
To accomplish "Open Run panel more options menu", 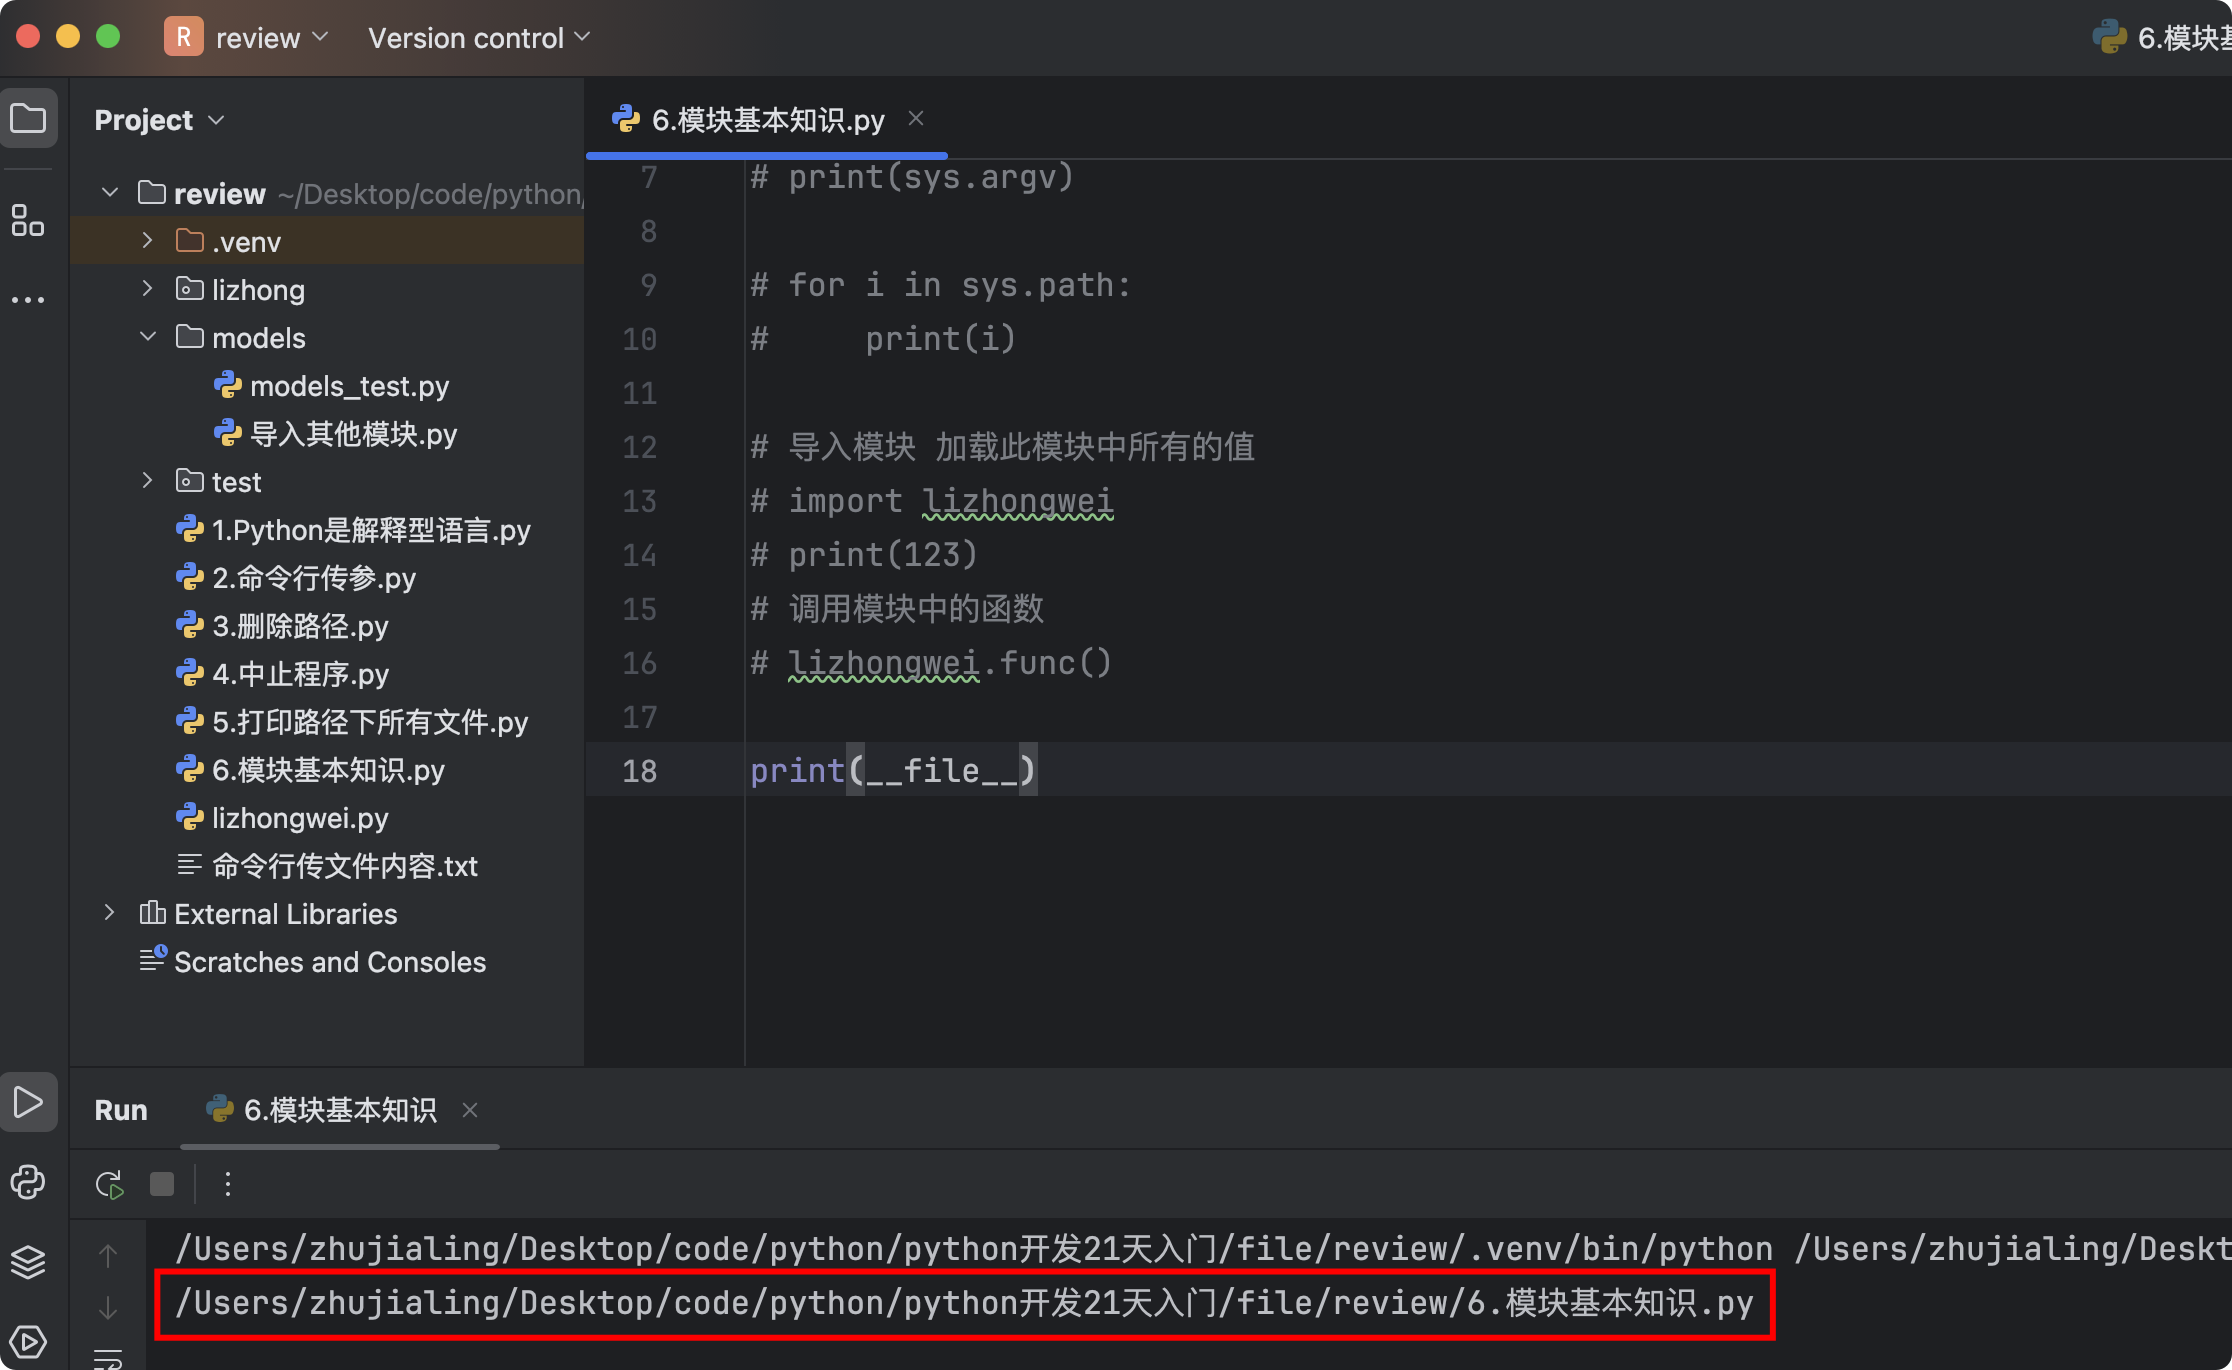I will pos(228,1185).
